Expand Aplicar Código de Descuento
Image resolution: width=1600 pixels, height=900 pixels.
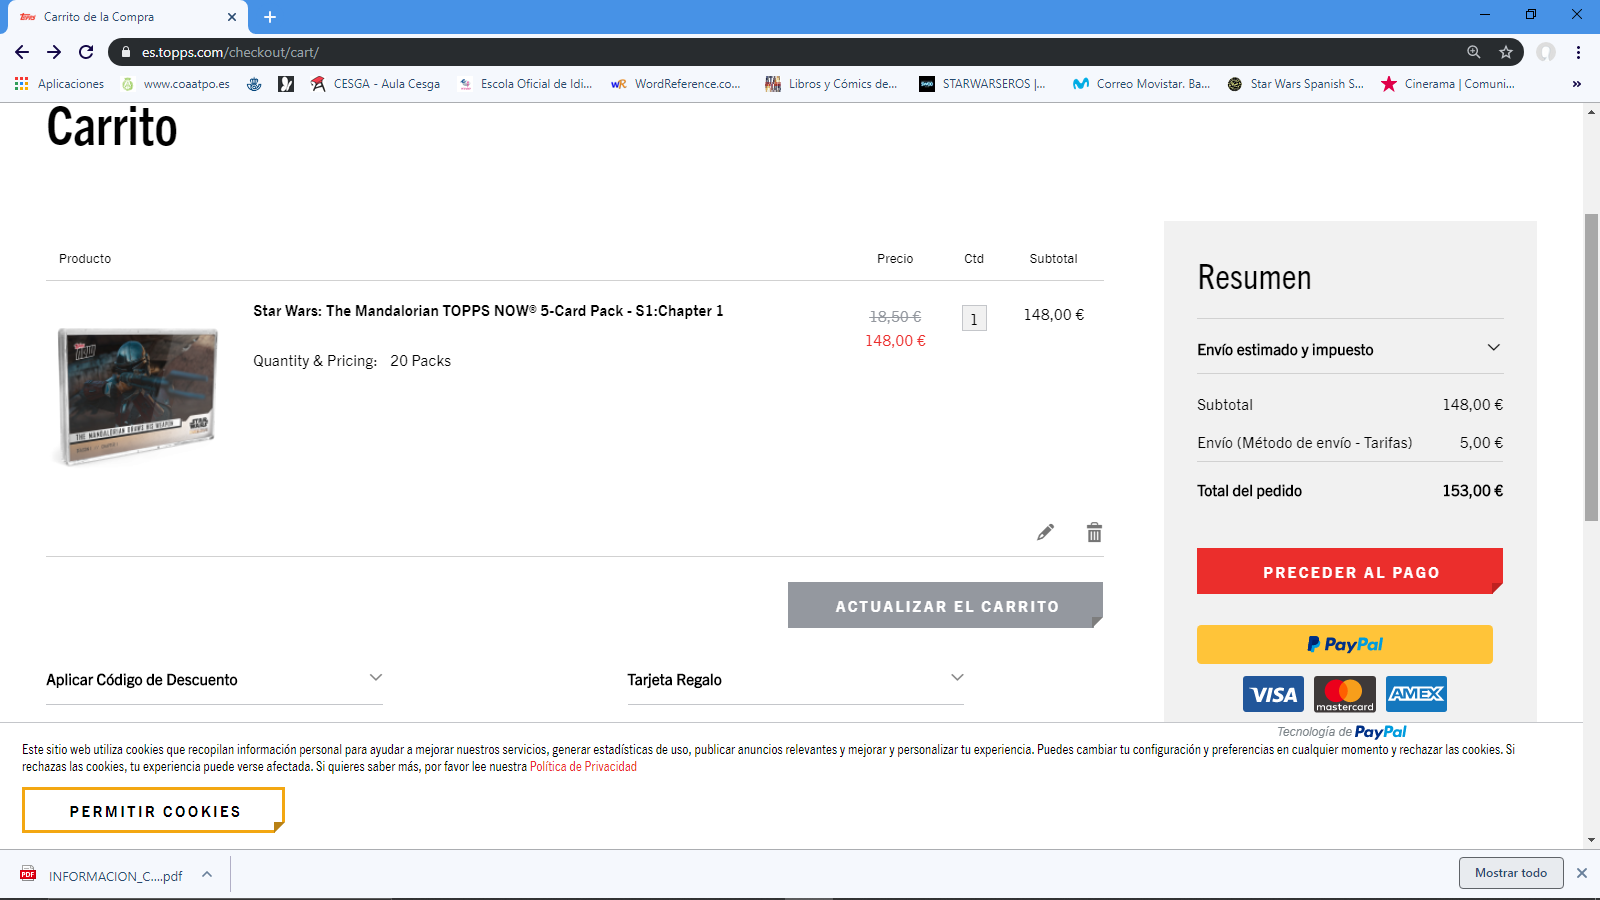click(x=214, y=680)
